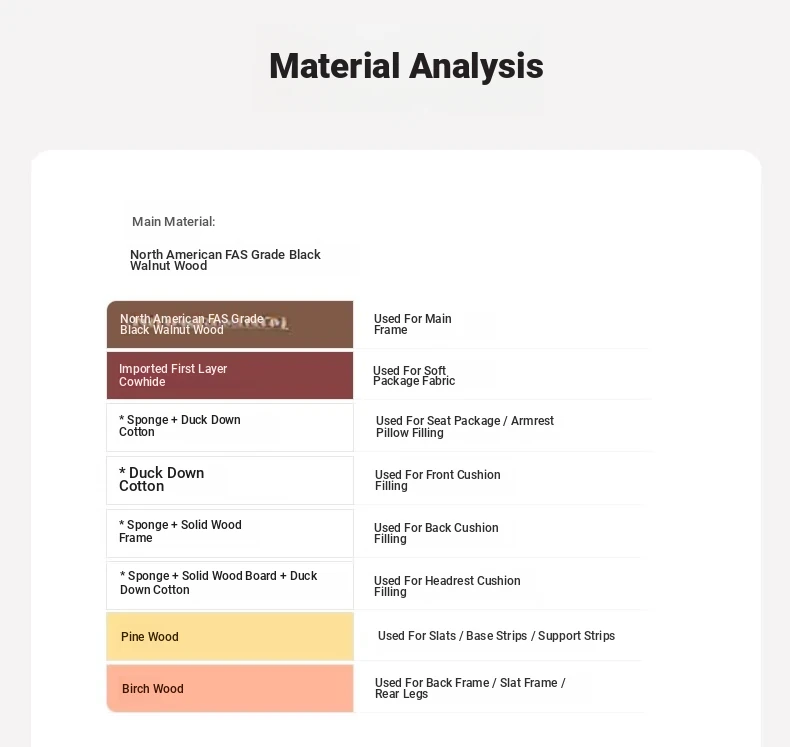Click Used For Front Cushion Filling text

pos(437,480)
